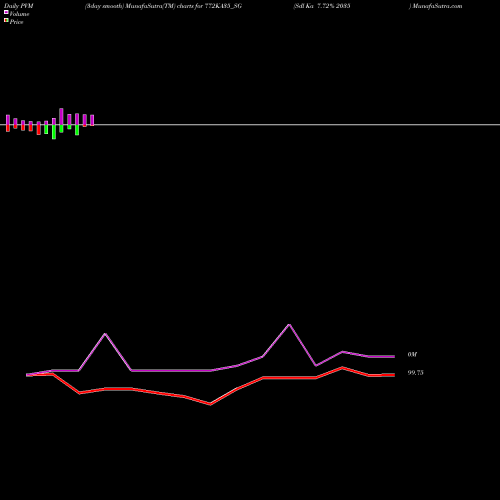Click the Volume legend color swatch
The height and width of the screenshot is (500, 500).
[x=6, y=12]
